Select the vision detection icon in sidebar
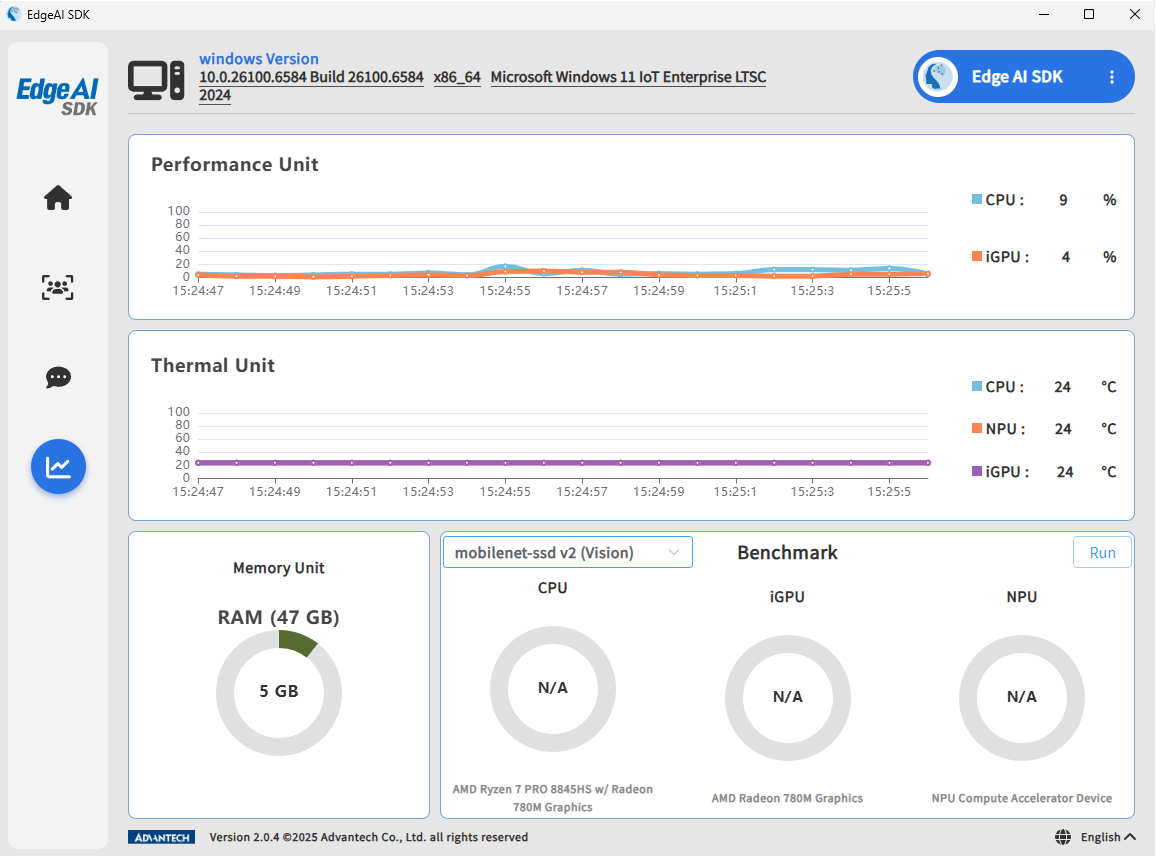1156x856 pixels. pos(58,287)
